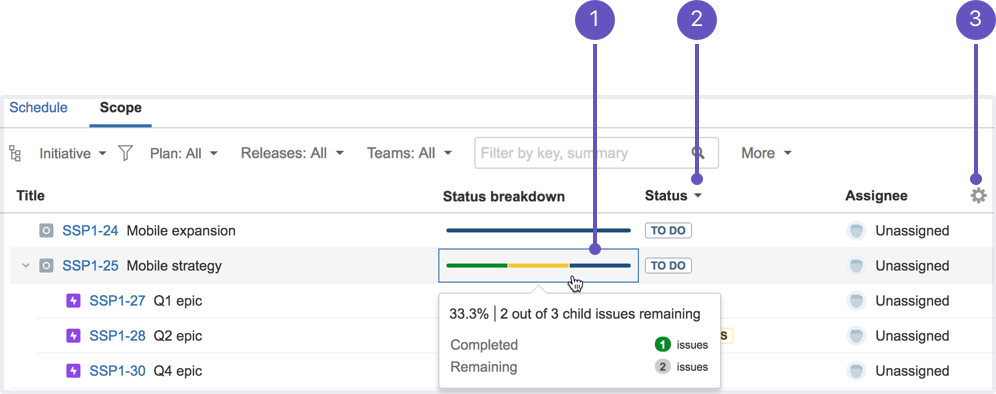
Task: Click the filter funnel icon
Action: click(125, 153)
